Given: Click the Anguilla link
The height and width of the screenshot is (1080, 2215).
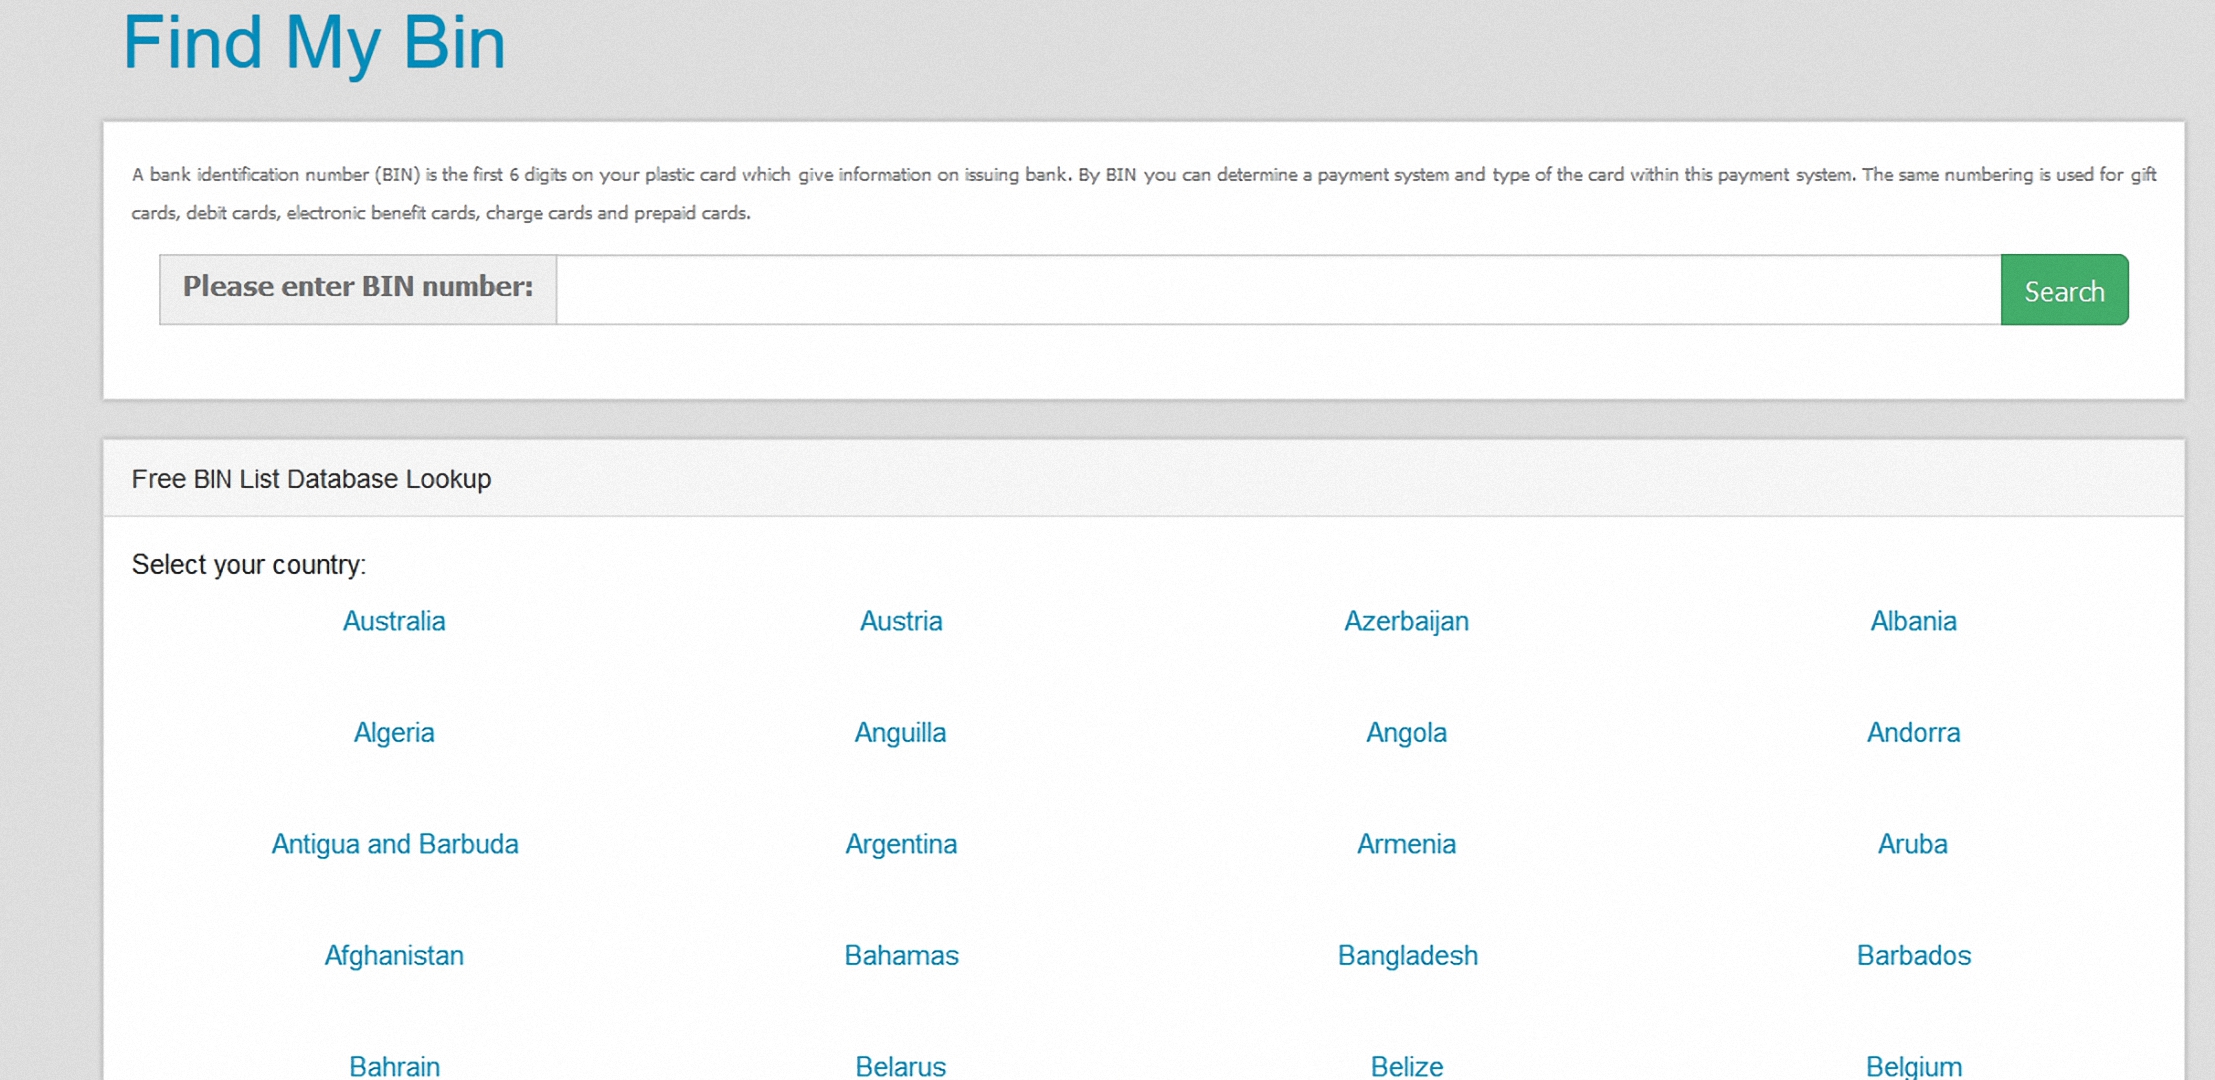Looking at the screenshot, I should tap(900, 733).
